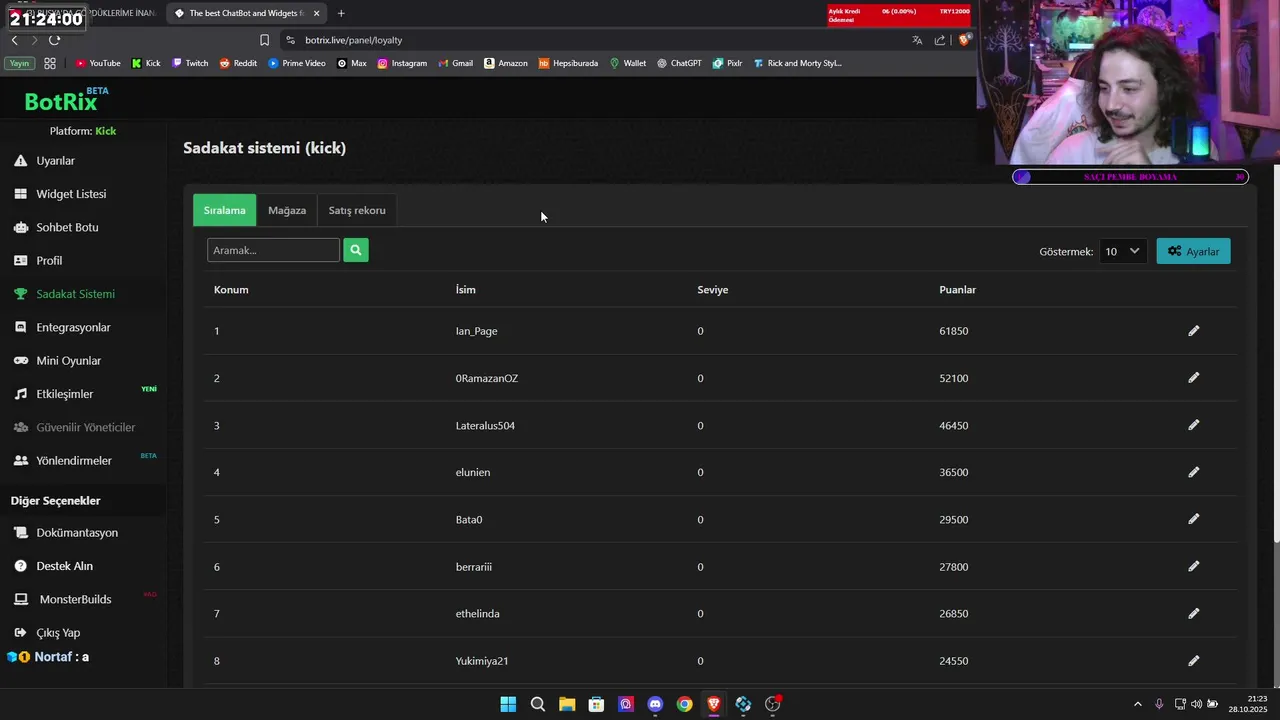Open taskbar Search
This screenshot has height=720, width=1280.
coord(537,704)
